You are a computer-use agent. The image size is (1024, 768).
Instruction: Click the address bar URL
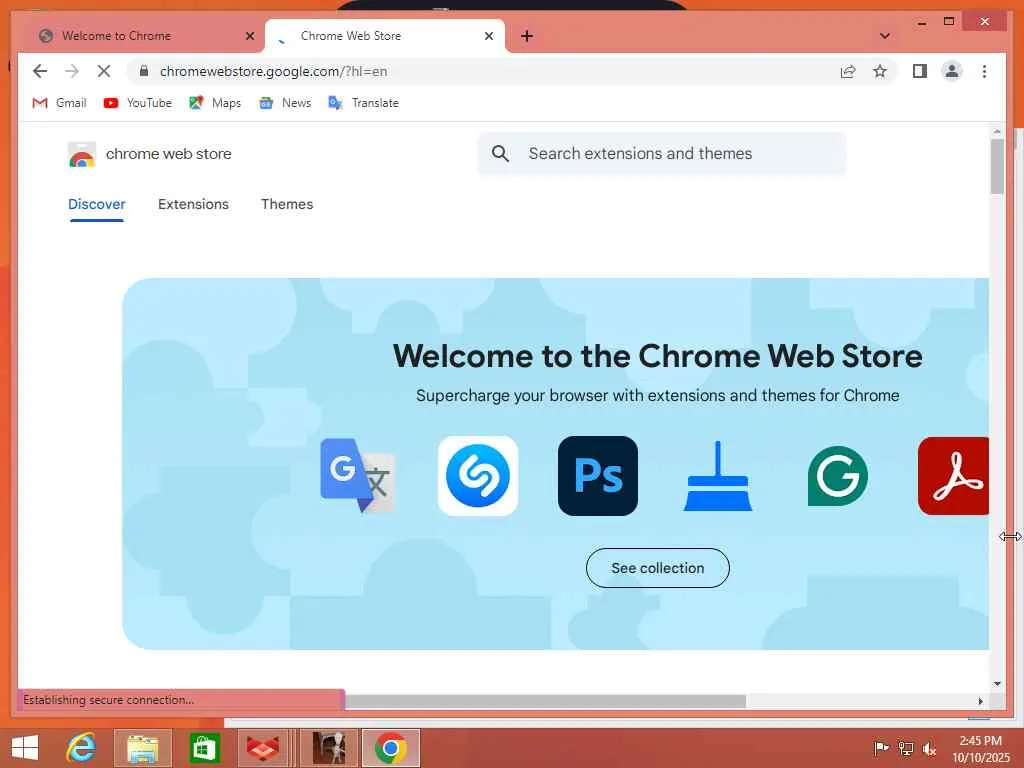pyautogui.click(x=274, y=71)
